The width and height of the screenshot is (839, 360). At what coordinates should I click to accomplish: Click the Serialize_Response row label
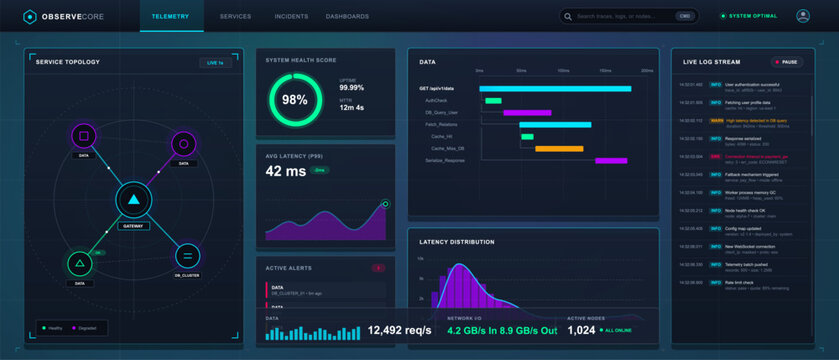tap(445, 160)
